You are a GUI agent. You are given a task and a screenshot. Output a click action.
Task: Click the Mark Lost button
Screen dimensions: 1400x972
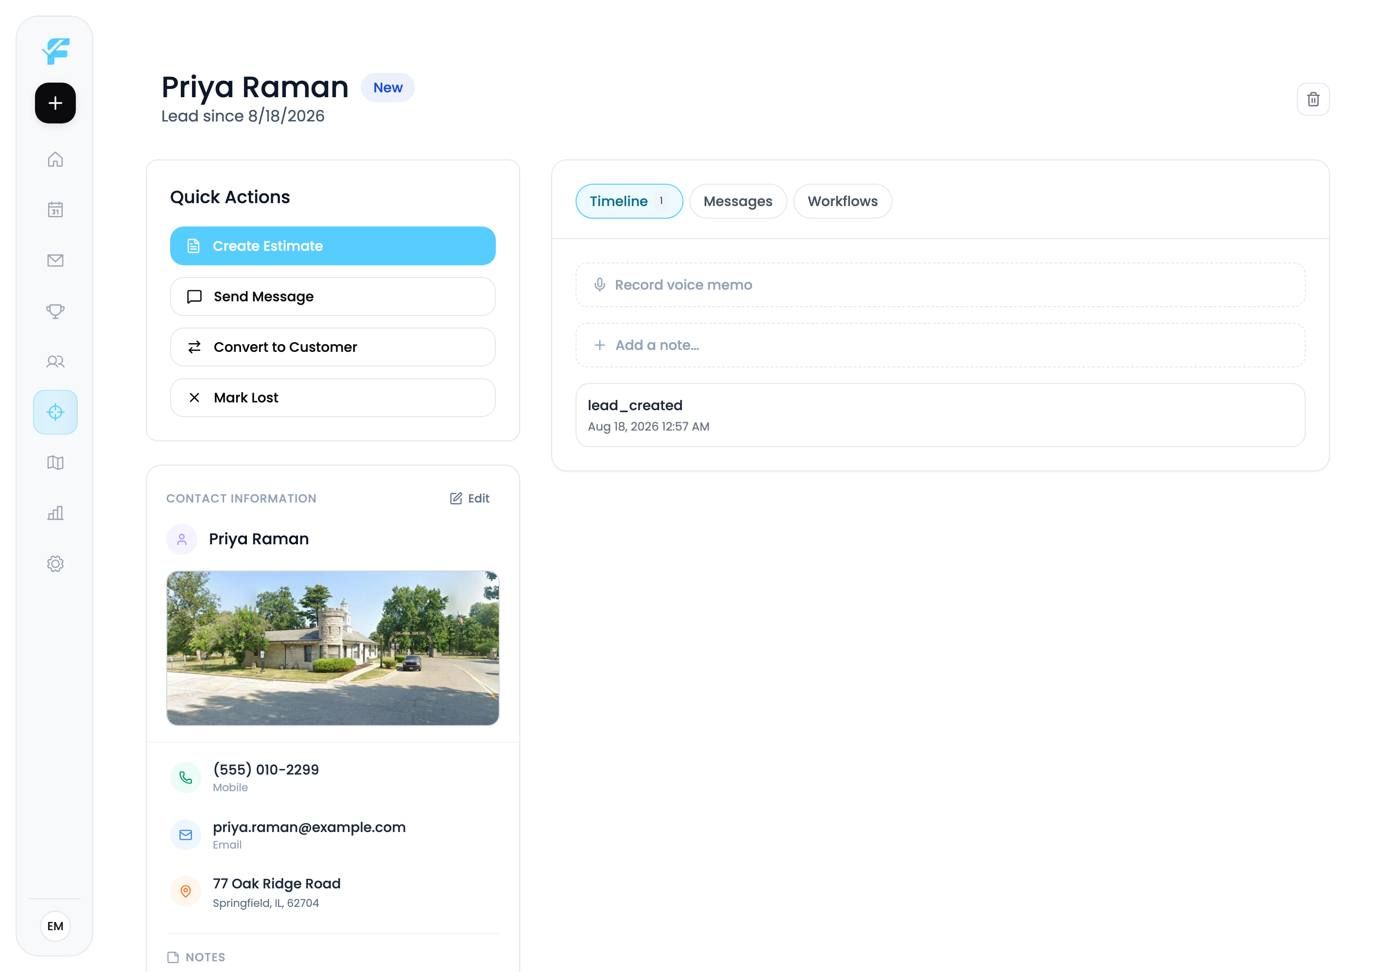point(333,398)
